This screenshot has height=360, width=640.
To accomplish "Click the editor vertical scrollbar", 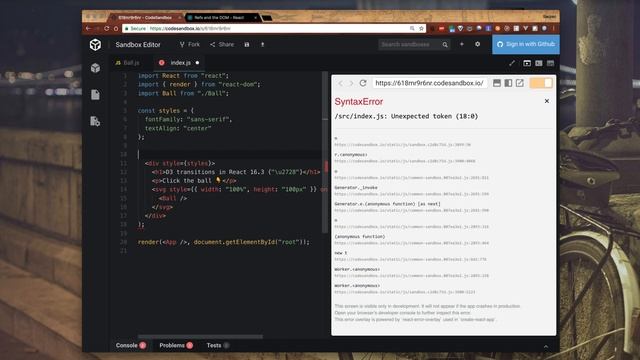I will click(x=325, y=151).
